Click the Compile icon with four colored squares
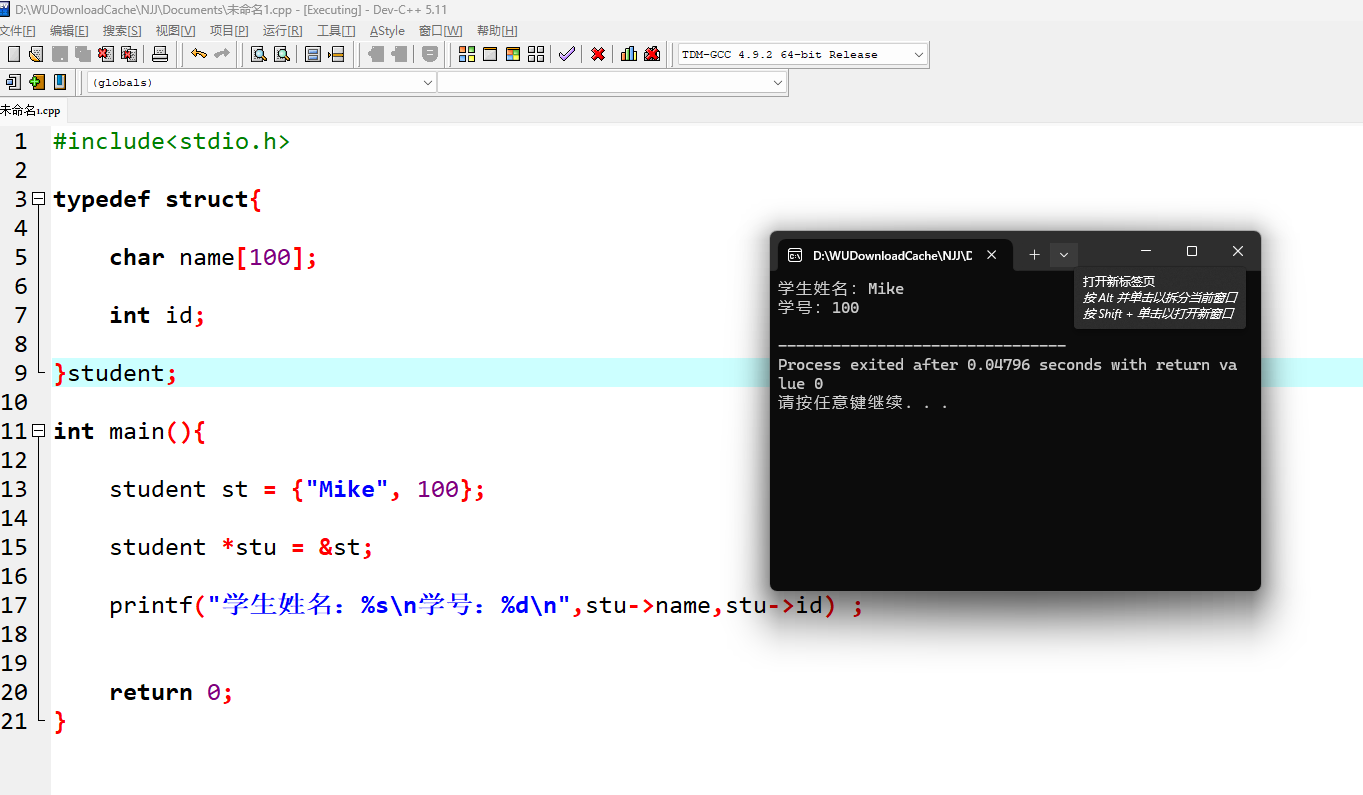The image size is (1363, 795). click(x=467, y=54)
